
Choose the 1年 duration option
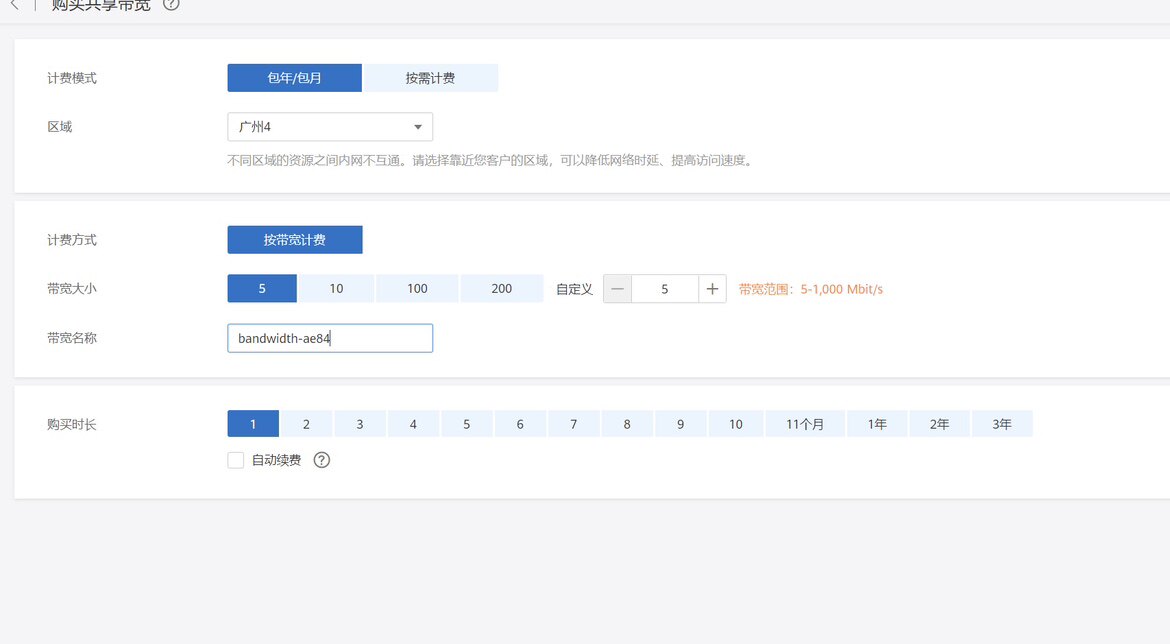[x=878, y=424]
